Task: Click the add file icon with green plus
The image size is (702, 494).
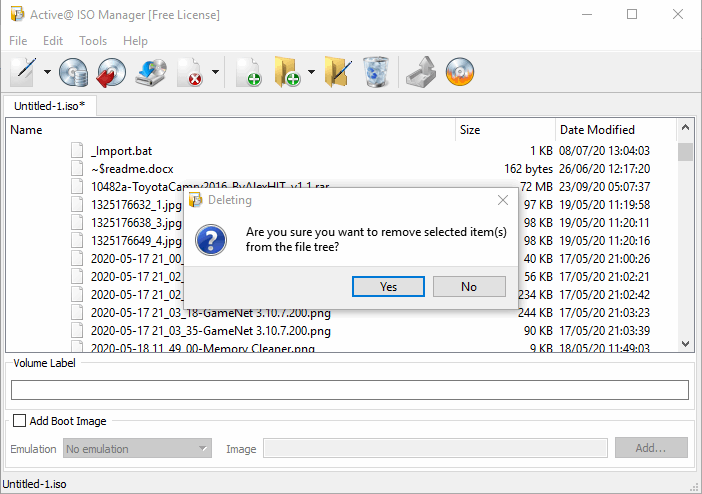Action: coord(249,72)
